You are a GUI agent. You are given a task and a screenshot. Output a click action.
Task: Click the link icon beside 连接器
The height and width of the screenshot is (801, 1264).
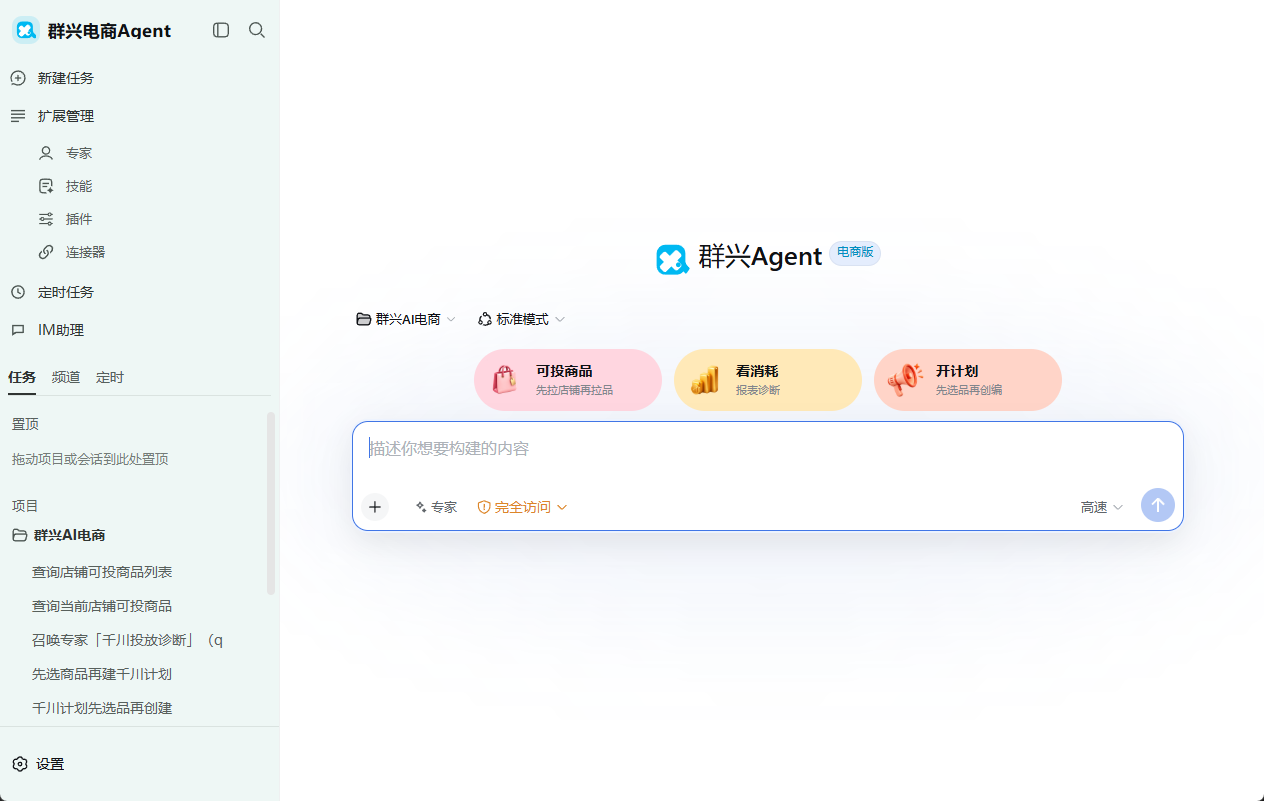coord(46,252)
